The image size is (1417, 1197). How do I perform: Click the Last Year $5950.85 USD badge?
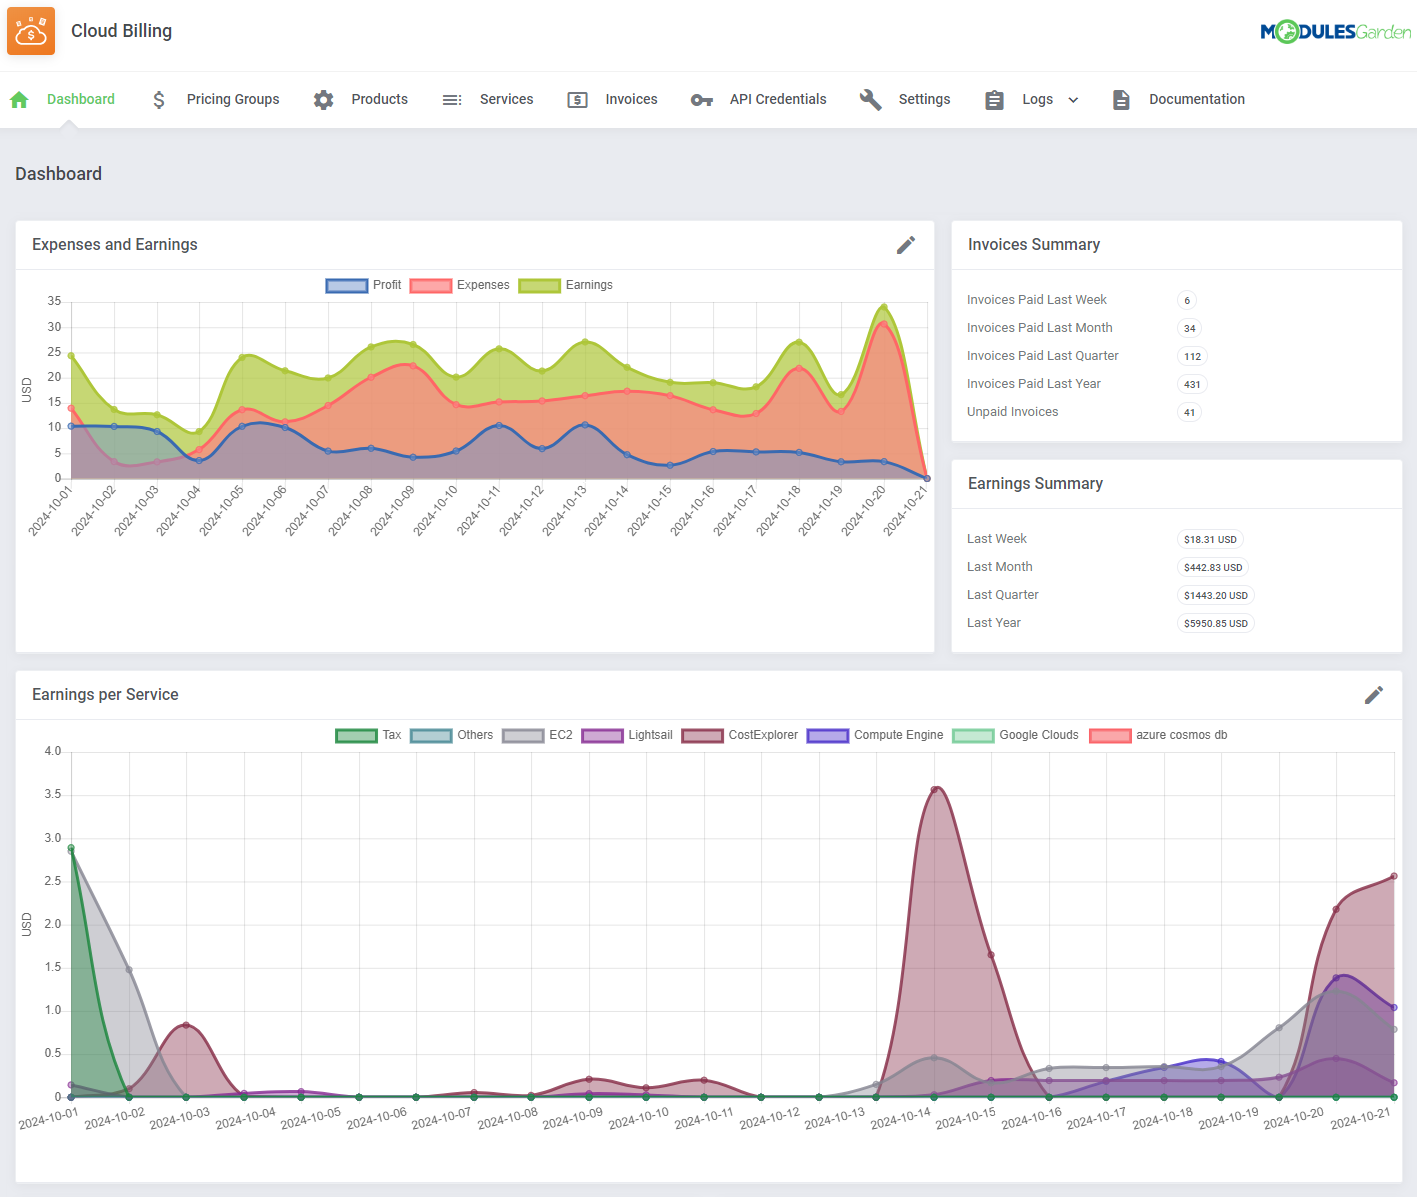(x=1216, y=623)
